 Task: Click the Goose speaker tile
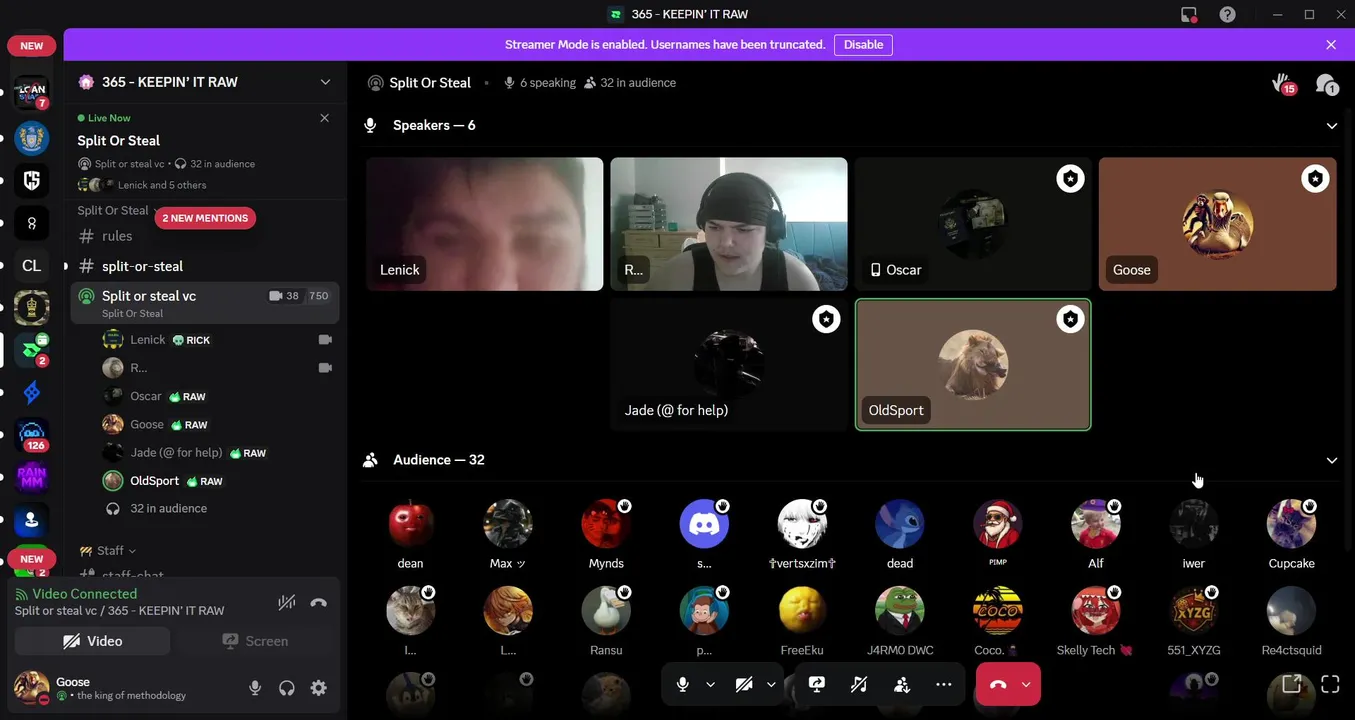pyautogui.click(x=1218, y=224)
